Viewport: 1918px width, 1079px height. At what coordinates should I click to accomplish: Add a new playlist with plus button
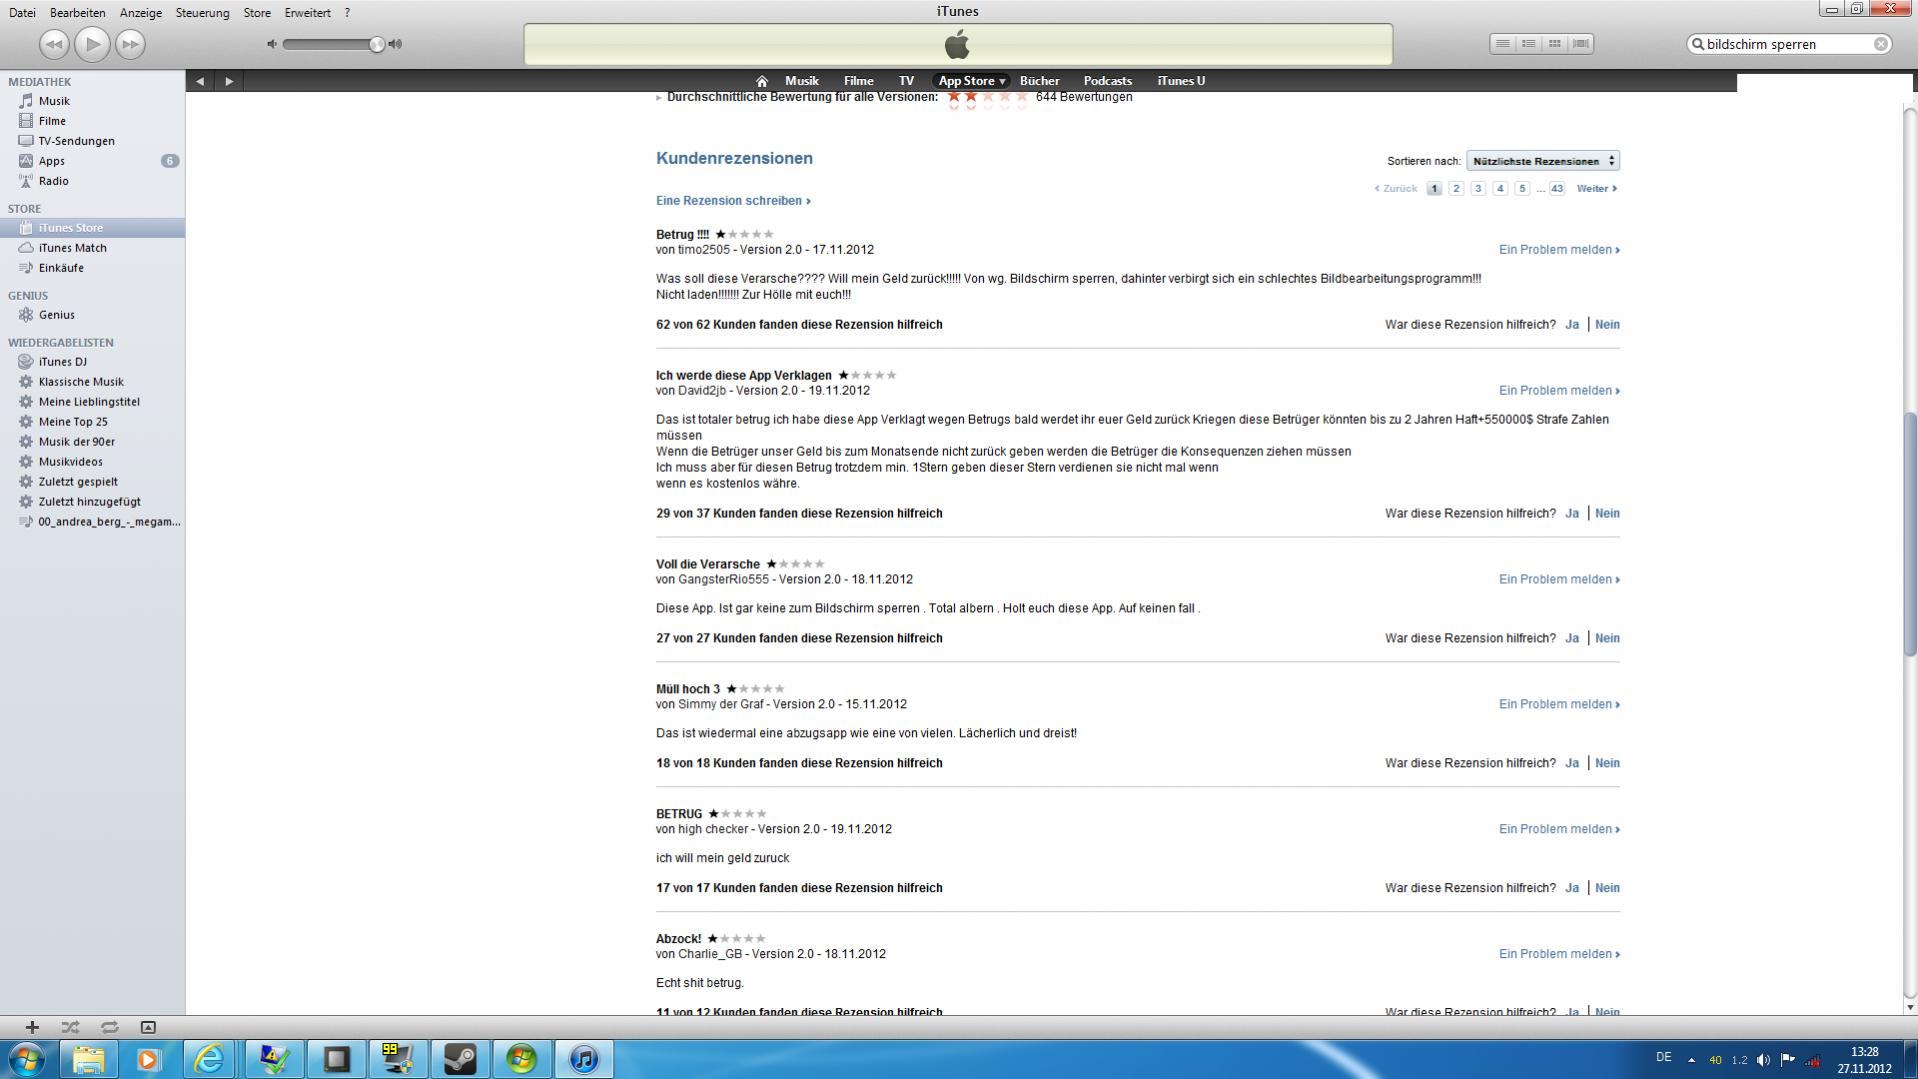(32, 1027)
